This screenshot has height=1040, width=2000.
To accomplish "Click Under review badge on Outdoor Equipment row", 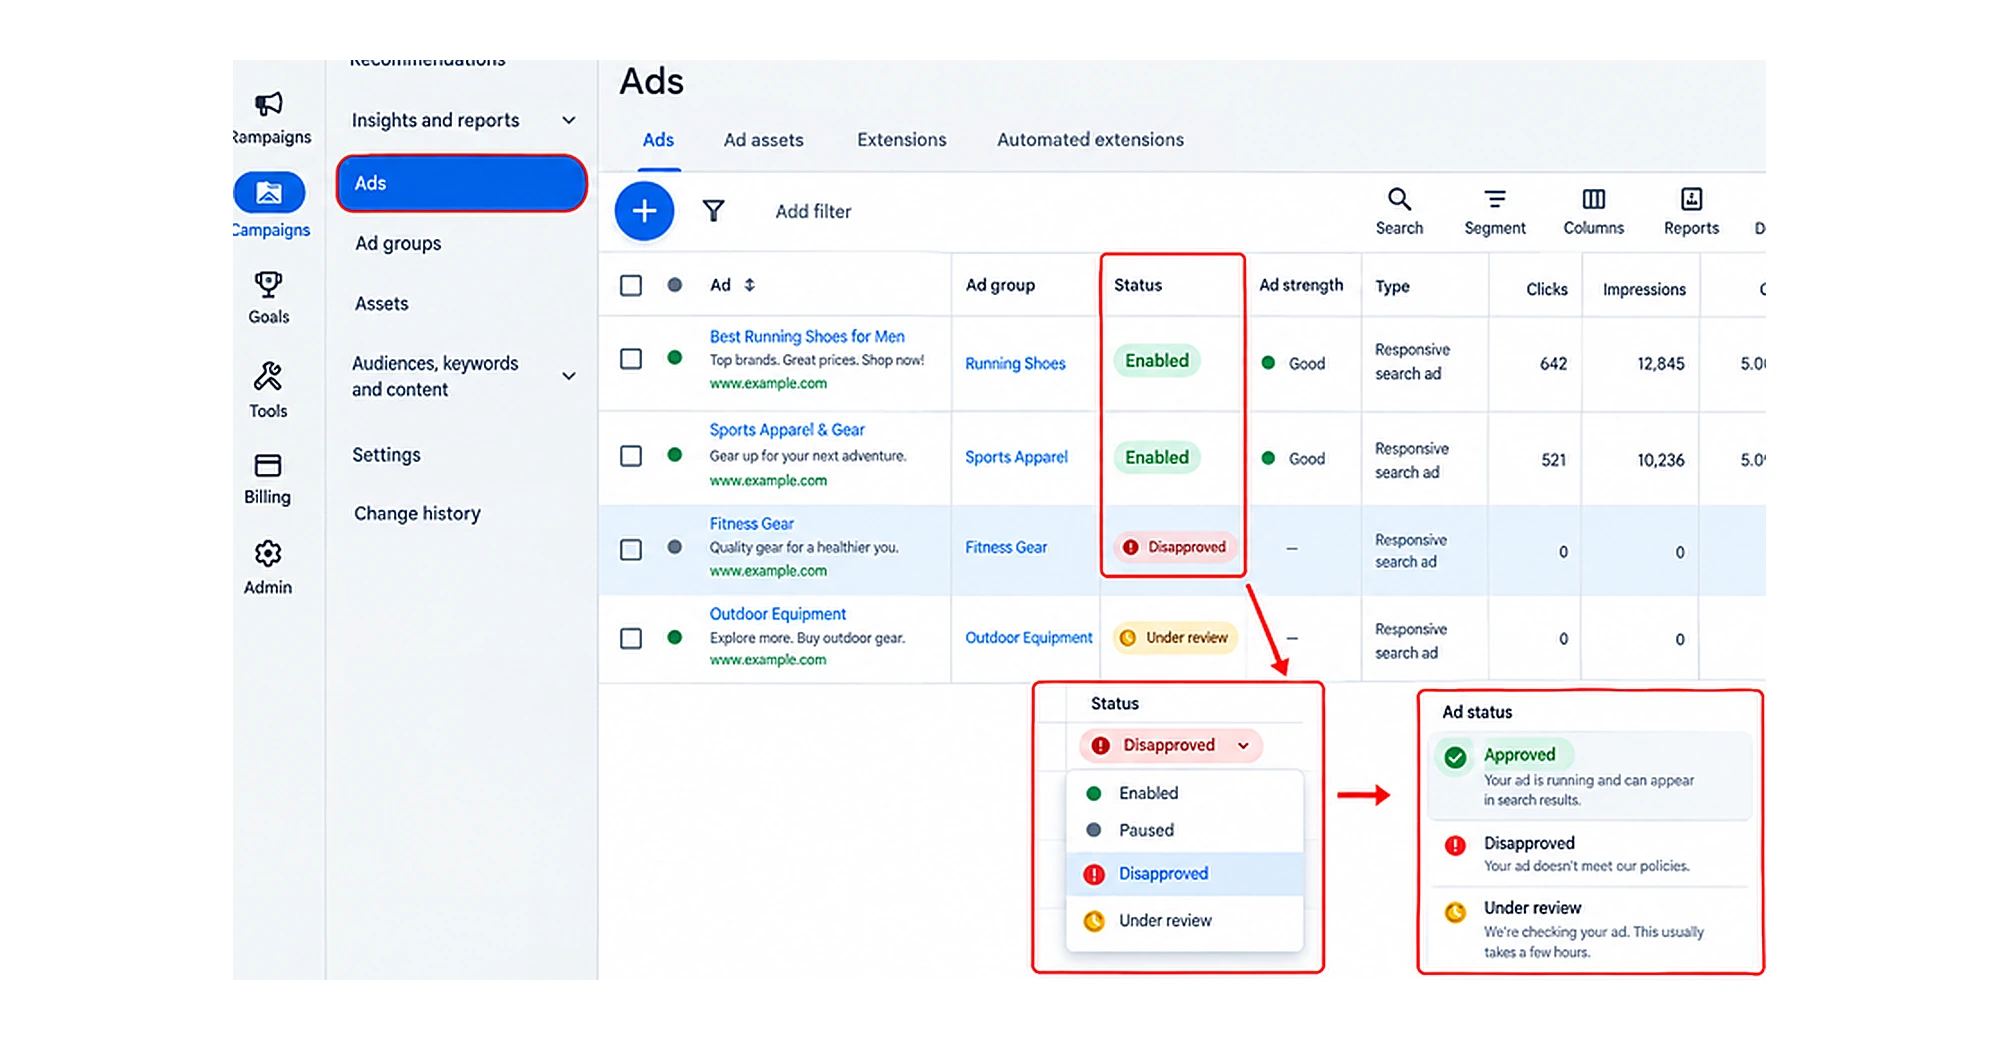I will [x=1175, y=637].
